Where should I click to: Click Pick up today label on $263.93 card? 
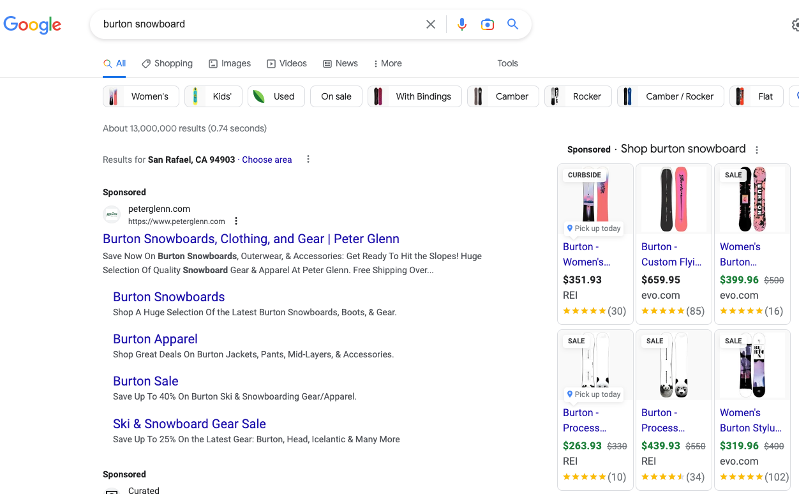(x=594, y=394)
